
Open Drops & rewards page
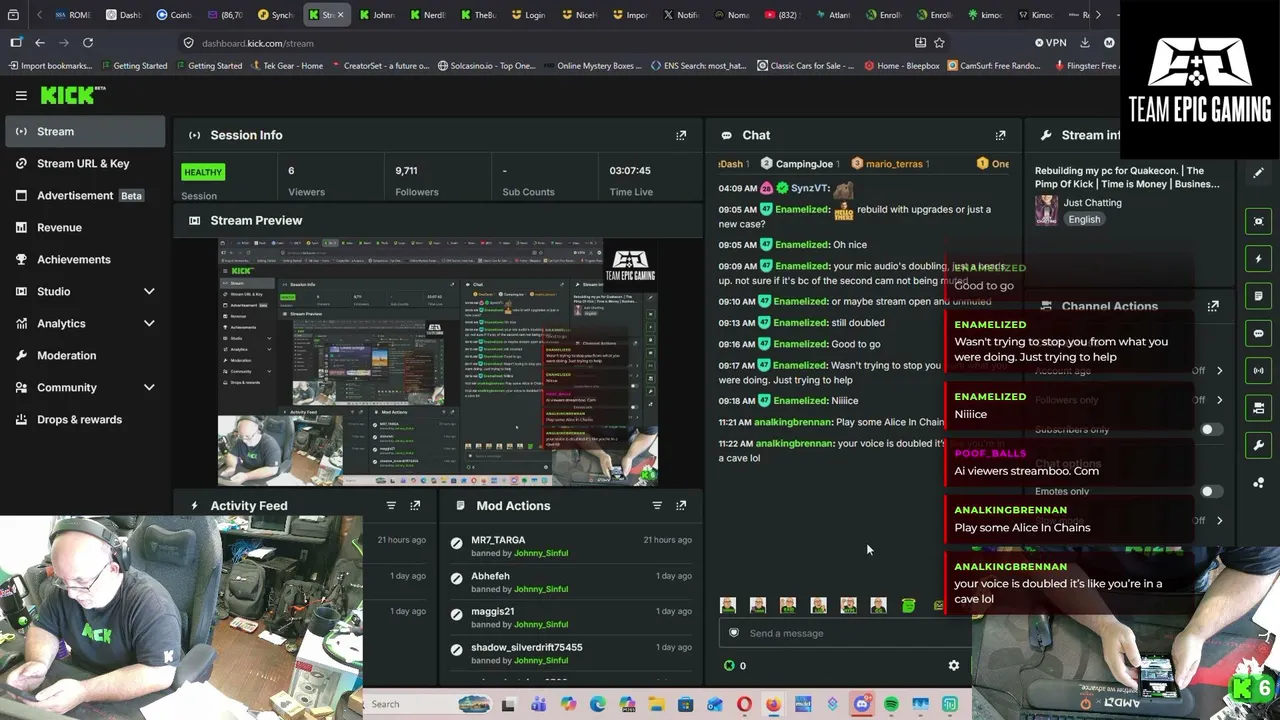pos(85,419)
